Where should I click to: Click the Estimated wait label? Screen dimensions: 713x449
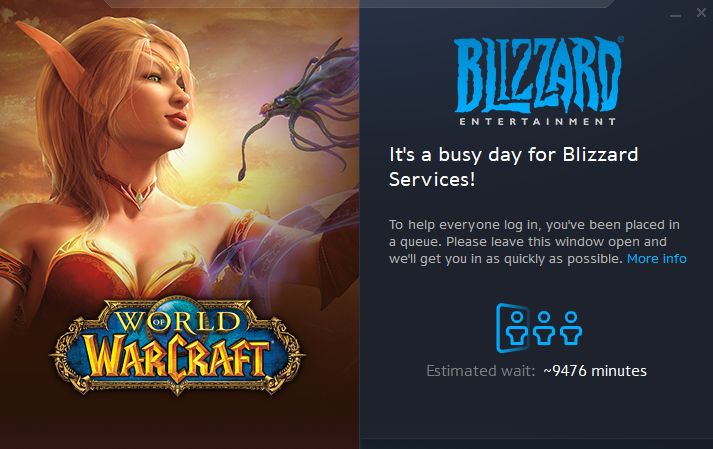tap(481, 371)
